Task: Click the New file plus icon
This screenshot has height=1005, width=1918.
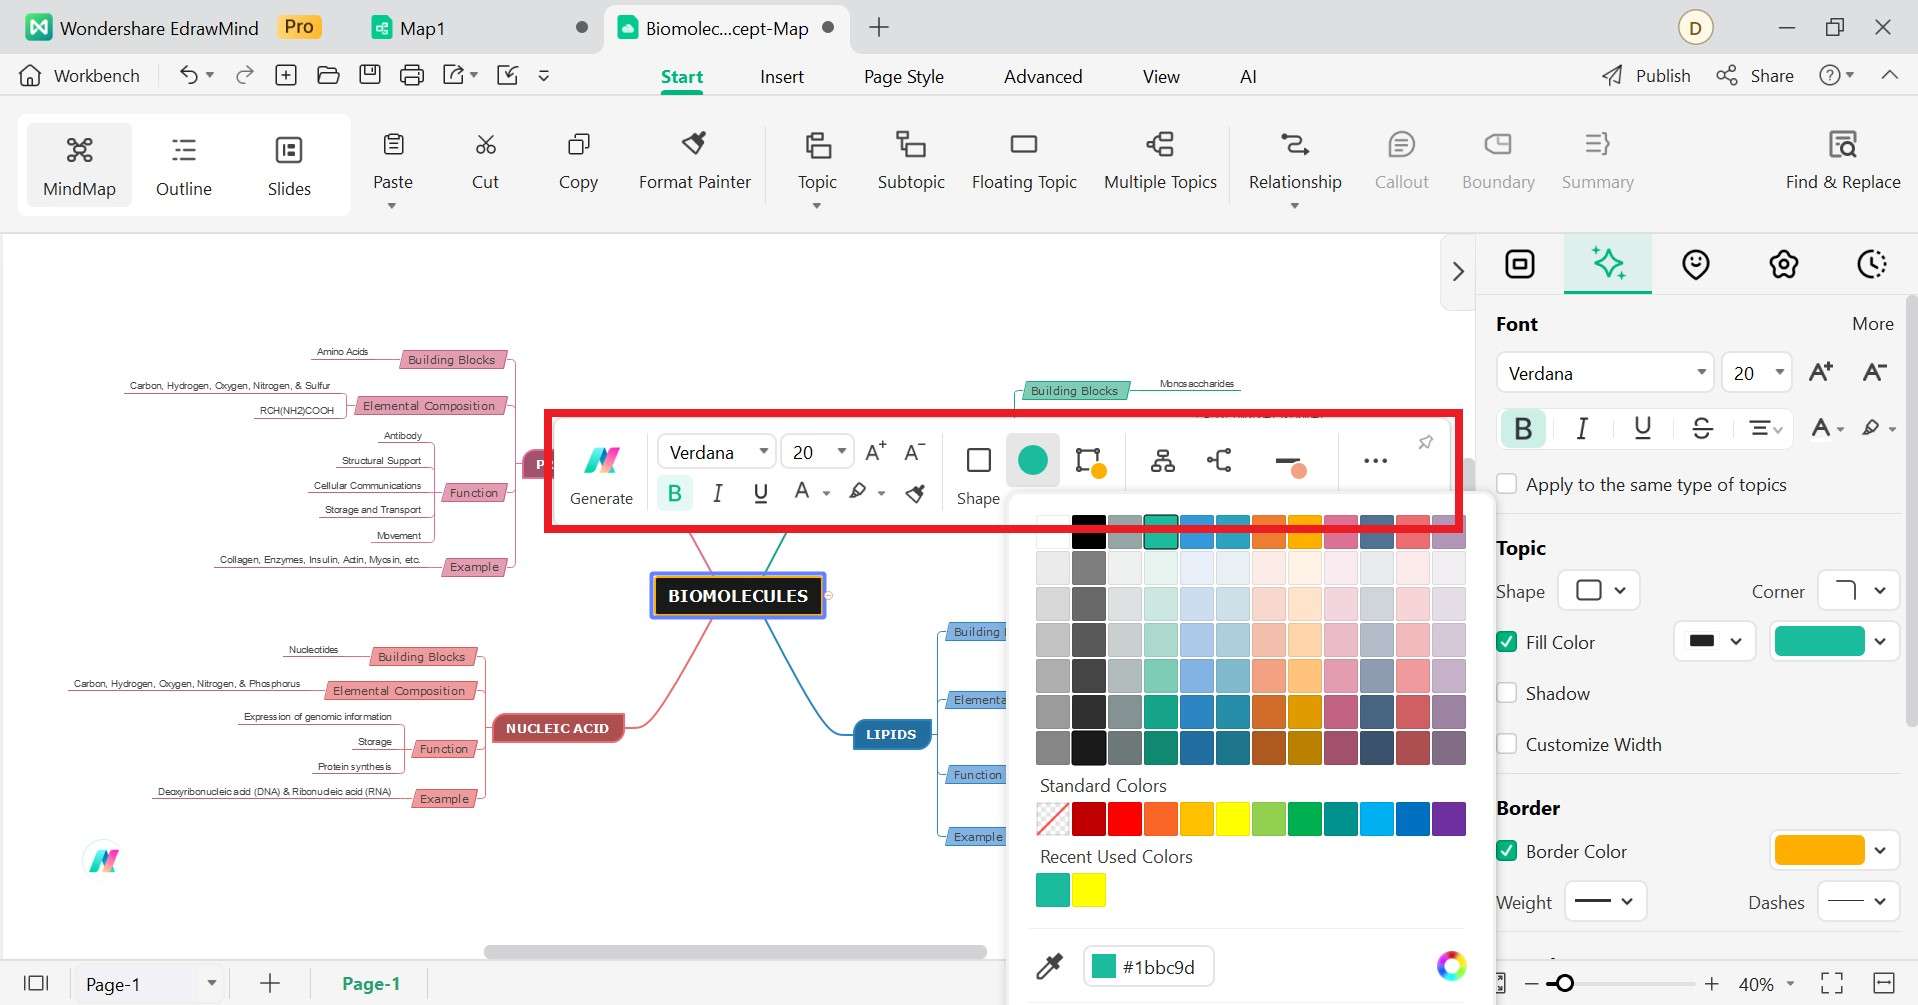Action: (286, 75)
